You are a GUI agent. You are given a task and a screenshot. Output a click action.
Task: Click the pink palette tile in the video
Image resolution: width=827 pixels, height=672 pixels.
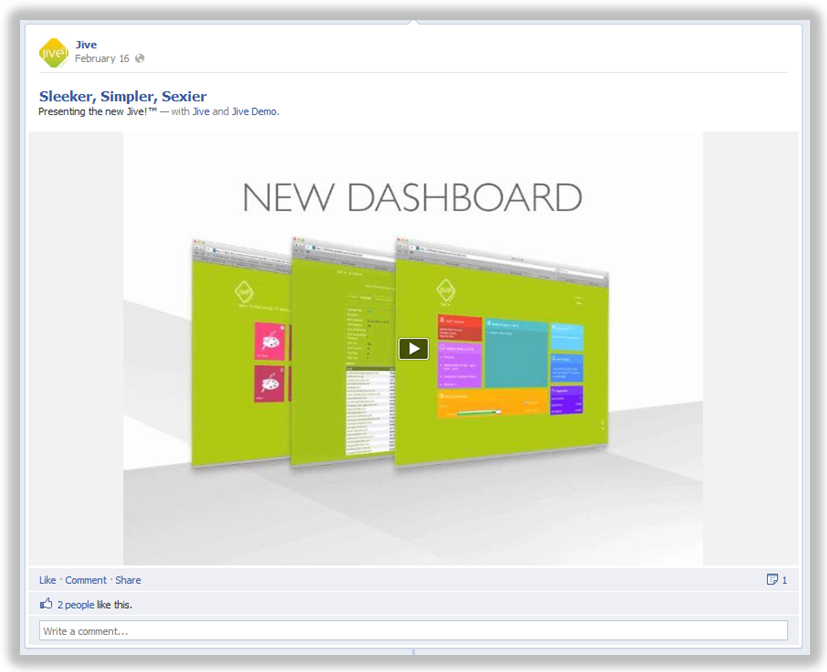point(270,341)
